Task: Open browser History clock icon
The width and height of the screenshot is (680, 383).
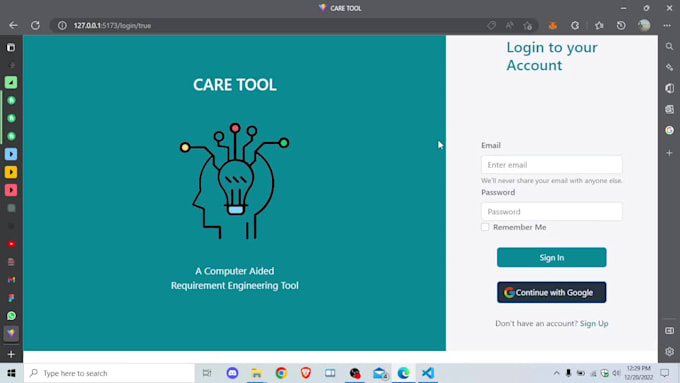Action: 621,26
